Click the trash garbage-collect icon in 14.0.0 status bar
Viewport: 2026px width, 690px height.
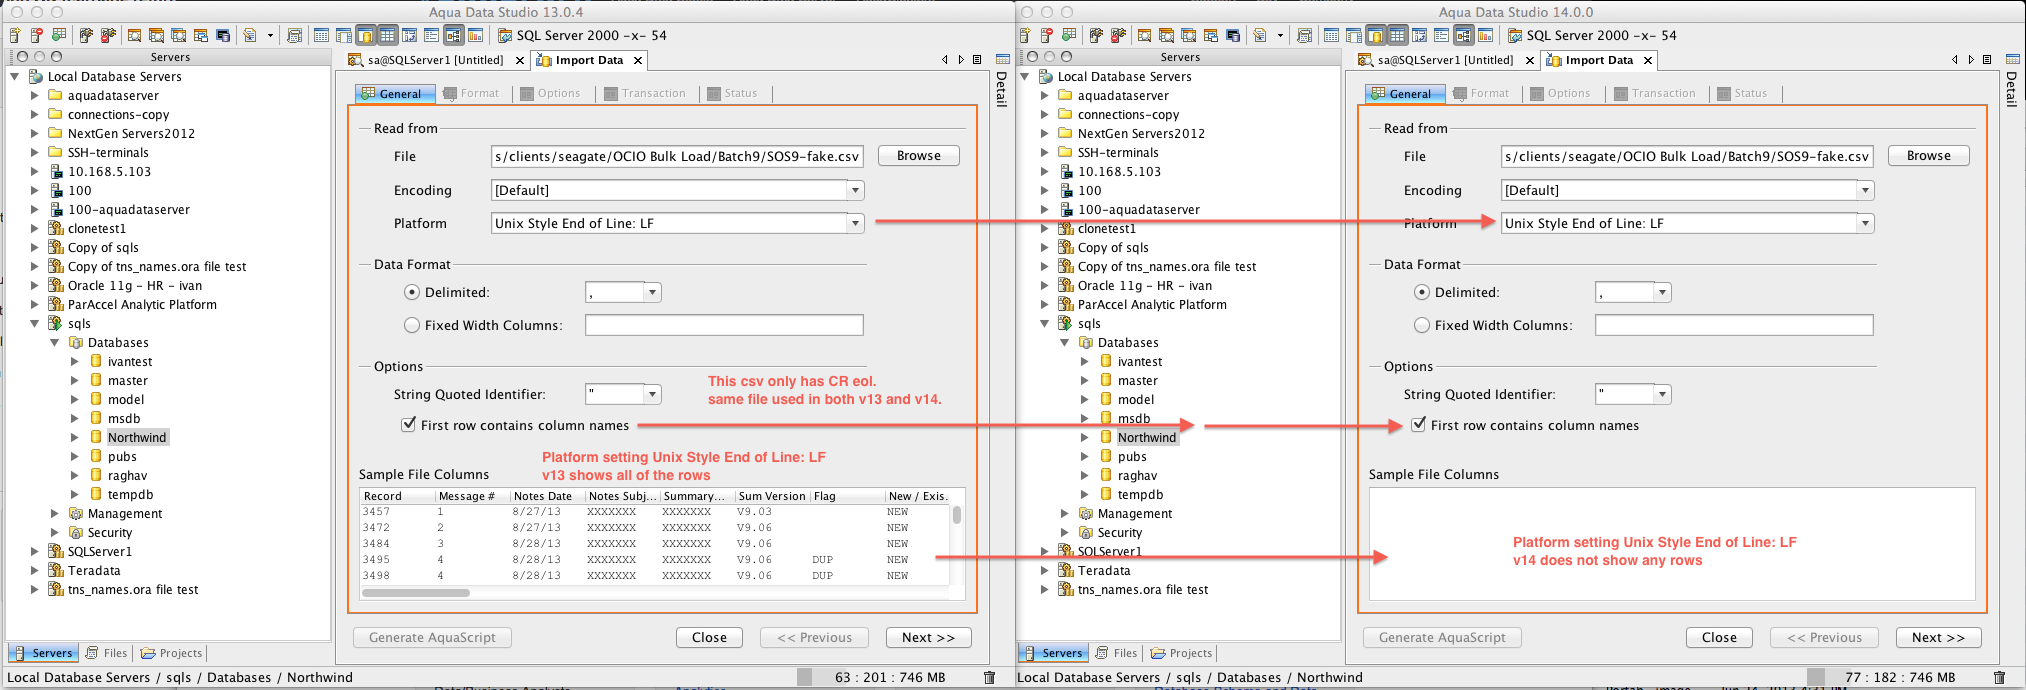pos(1999,677)
